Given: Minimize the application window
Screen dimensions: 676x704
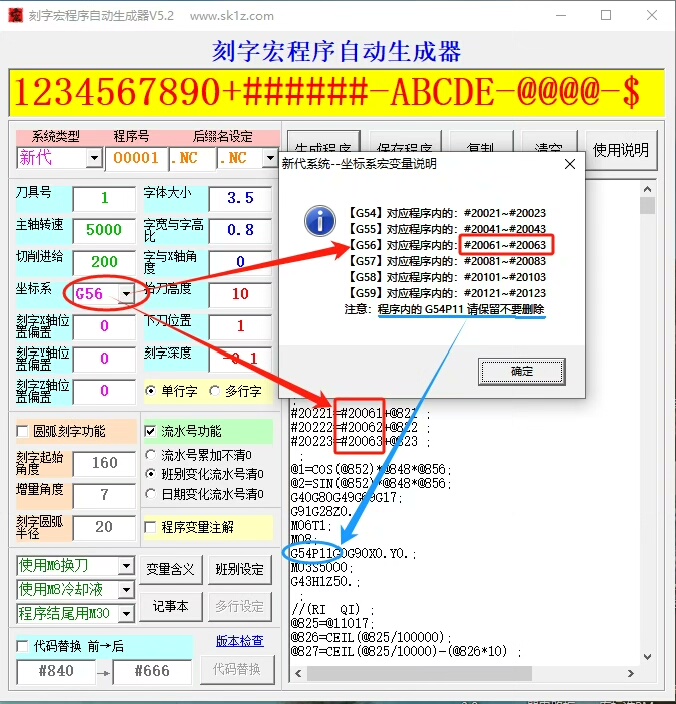Looking at the screenshot, I should pos(561,15).
